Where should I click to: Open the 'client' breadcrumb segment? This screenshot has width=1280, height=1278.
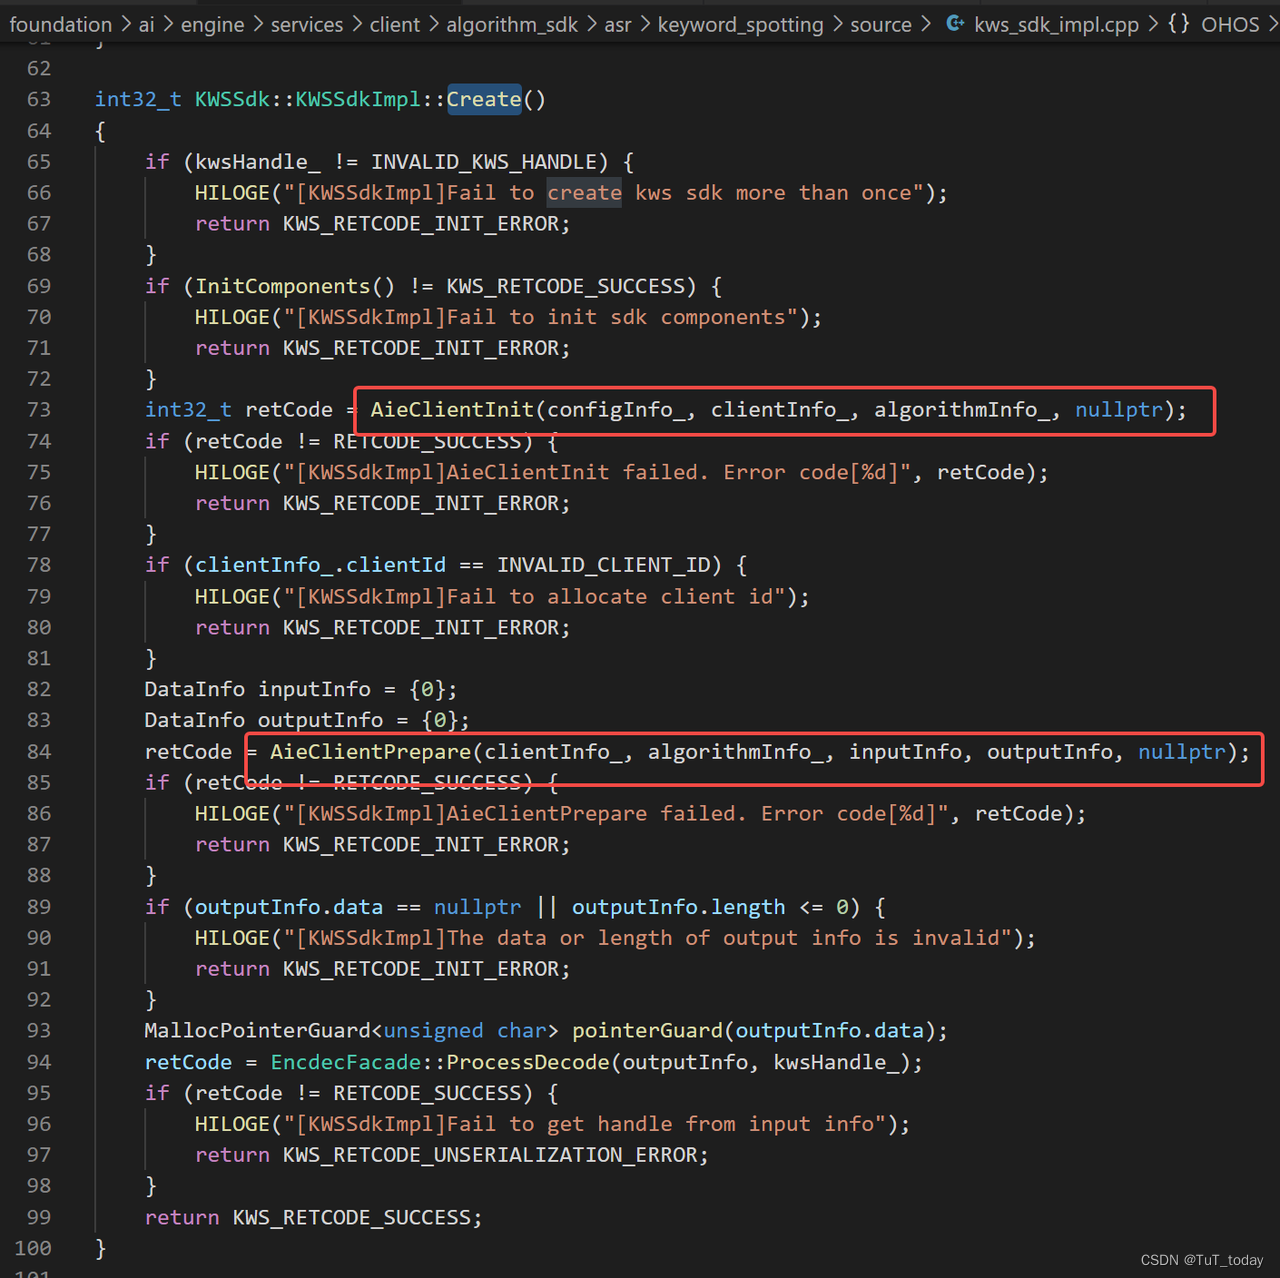click(395, 24)
